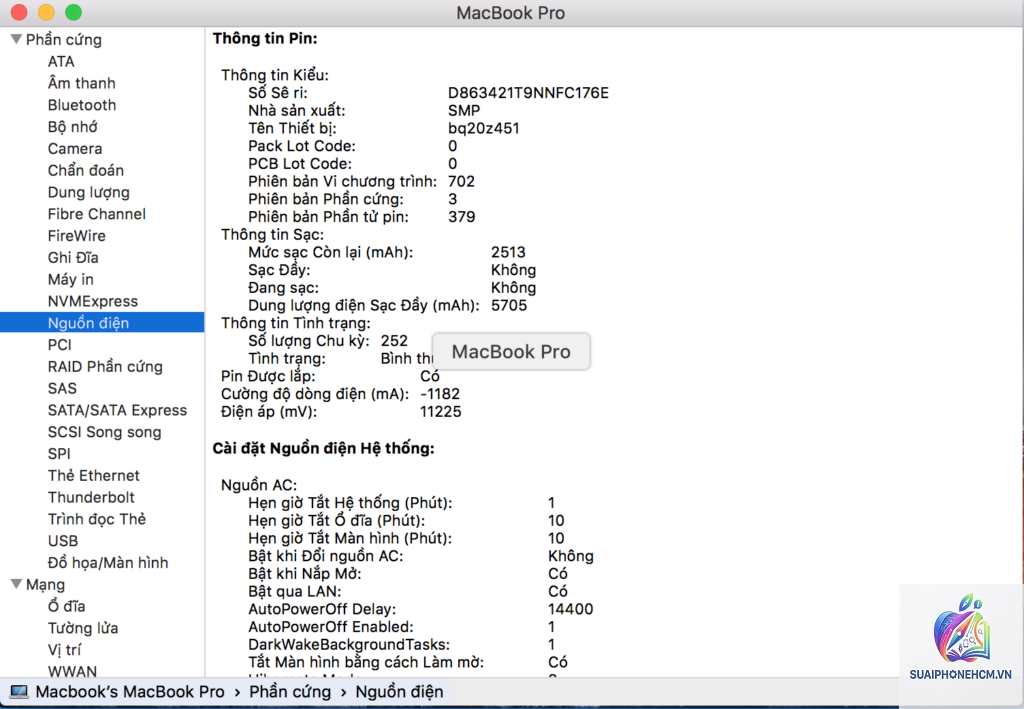Select USB in the sidebar
Screen dimensions: 1024x709
click(x=63, y=541)
